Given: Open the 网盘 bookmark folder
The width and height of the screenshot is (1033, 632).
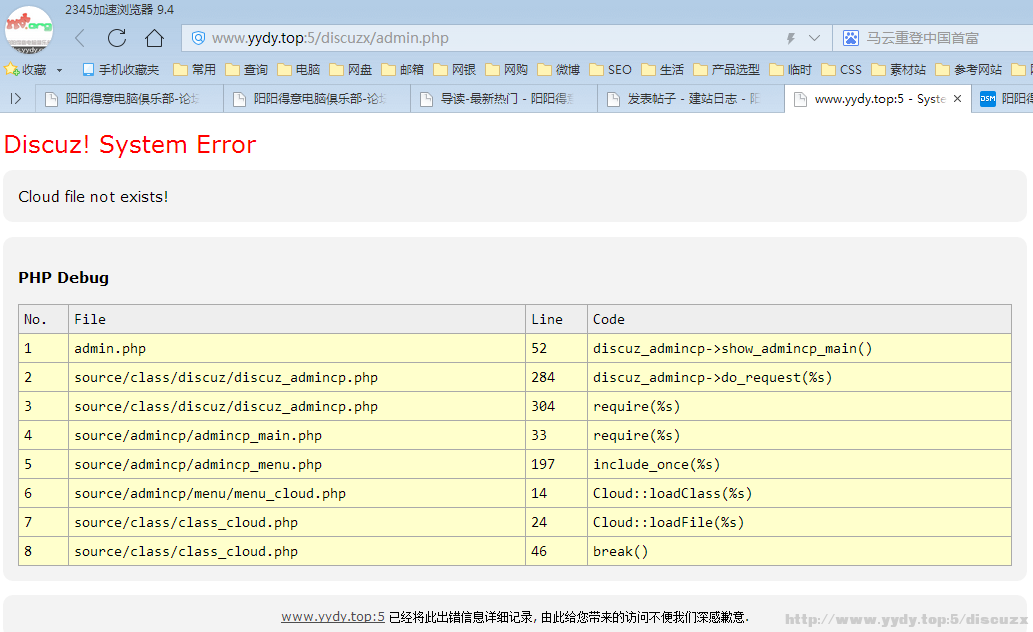Looking at the screenshot, I should [x=350, y=69].
